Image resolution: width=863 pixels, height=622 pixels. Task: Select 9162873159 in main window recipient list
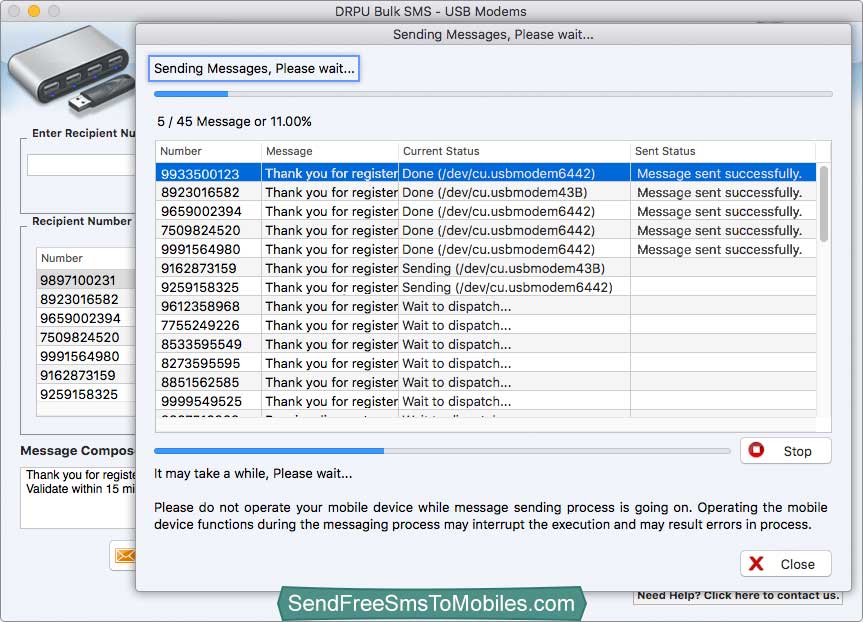click(x=86, y=375)
